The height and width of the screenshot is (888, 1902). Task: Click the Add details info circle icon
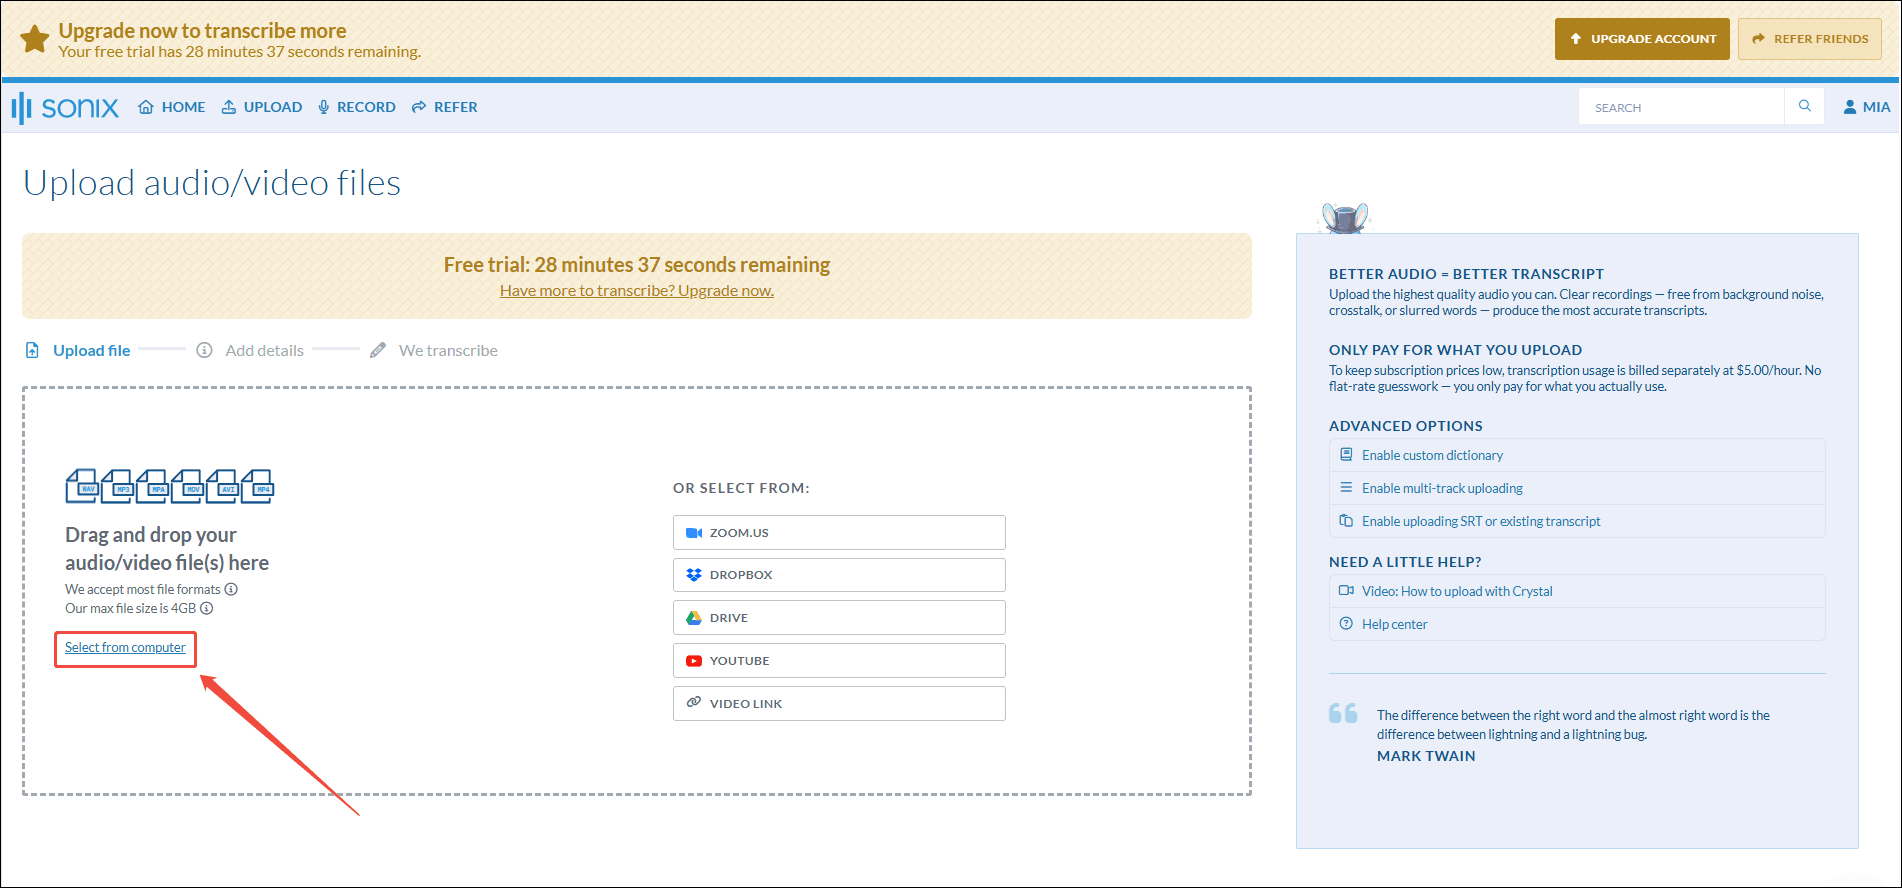click(x=204, y=350)
